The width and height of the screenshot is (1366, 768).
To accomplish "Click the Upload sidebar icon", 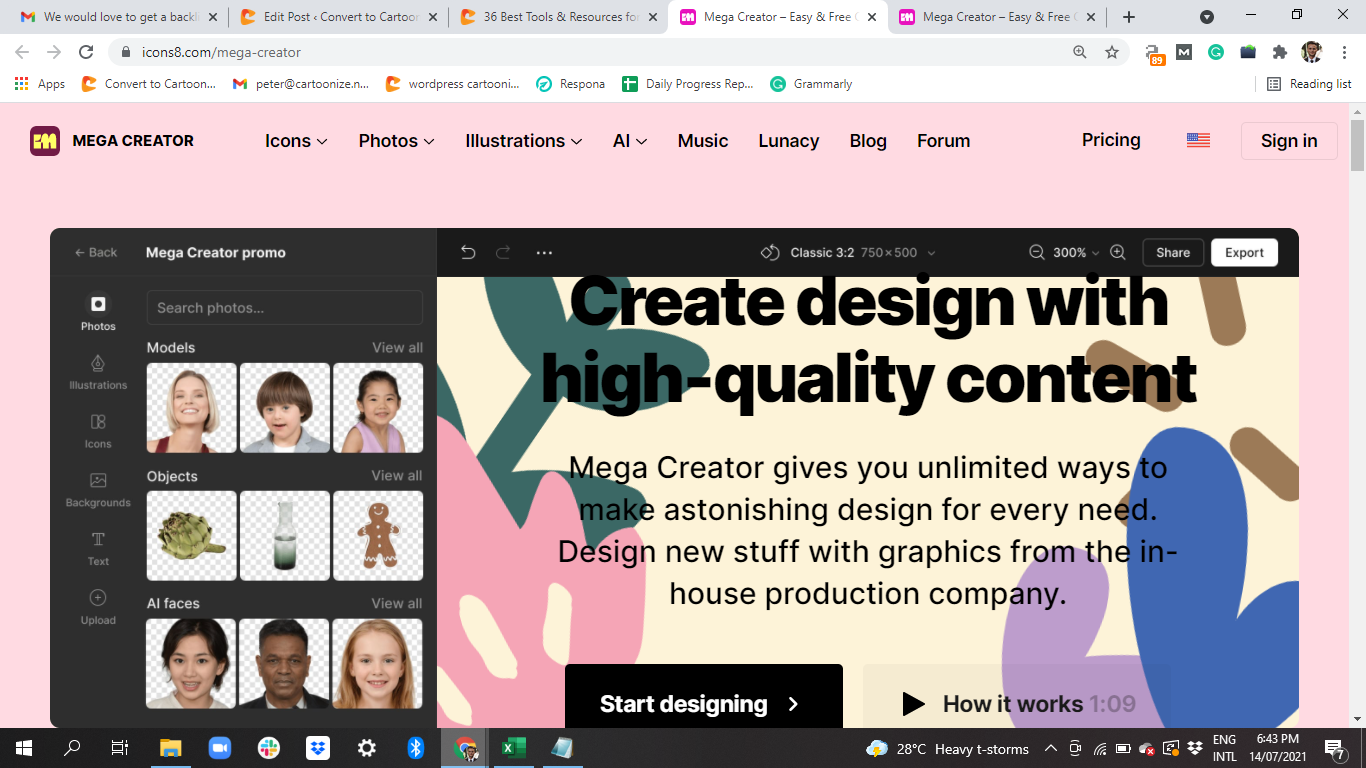I will point(98,598).
